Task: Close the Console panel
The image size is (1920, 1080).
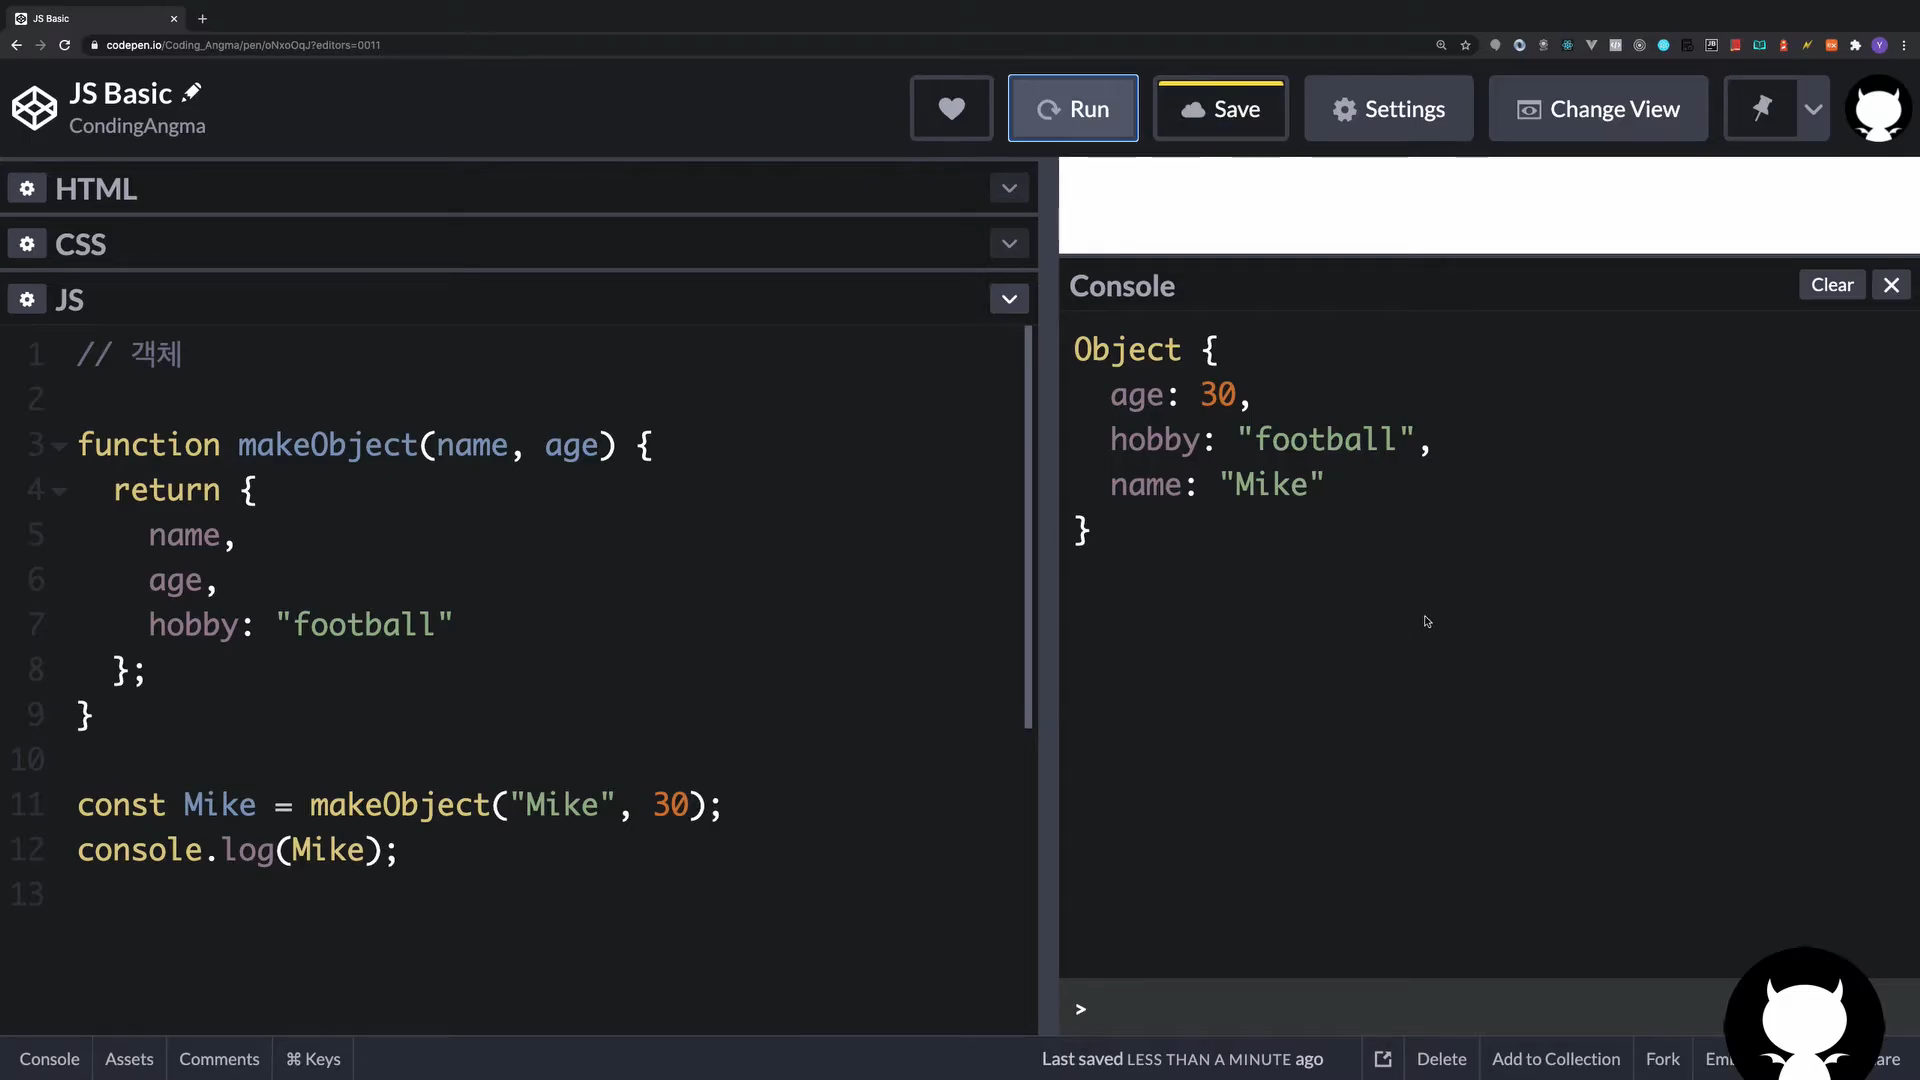Action: pyautogui.click(x=1891, y=285)
